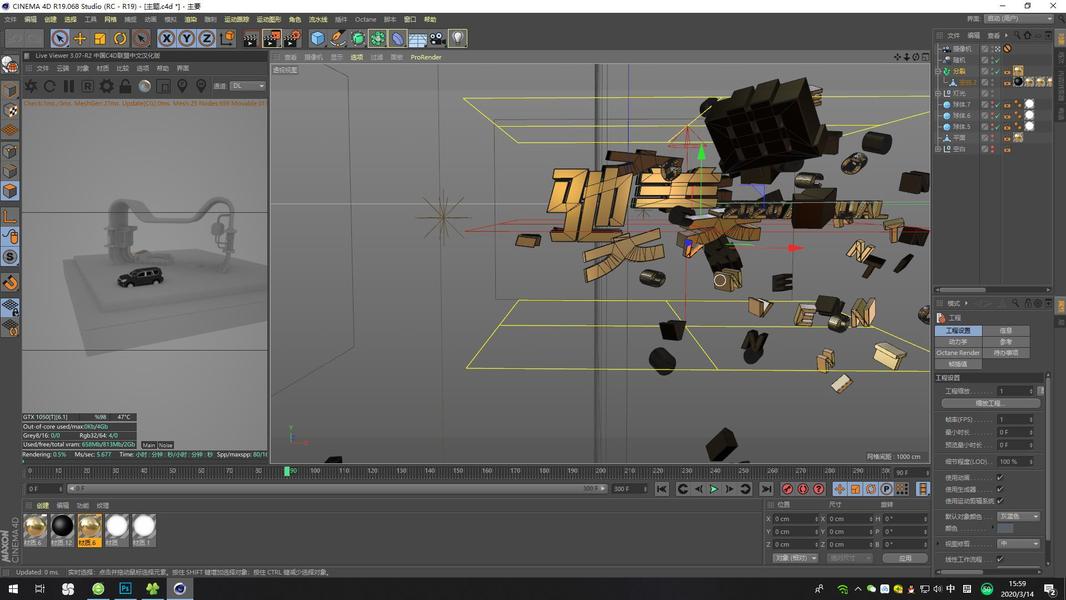Select the Move tool cross icon
Screen dimensions: 1066x600
(x=80, y=39)
